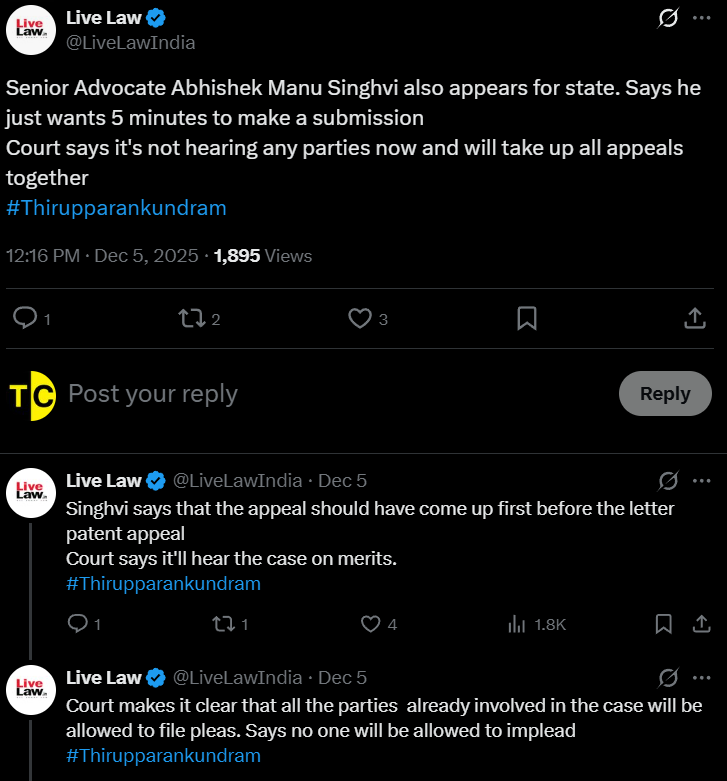The width and height of the screenshot is (727, 781).
Task: Open @LiveLawIndia handle under main tweet name
Action: (x=131, y=42)
